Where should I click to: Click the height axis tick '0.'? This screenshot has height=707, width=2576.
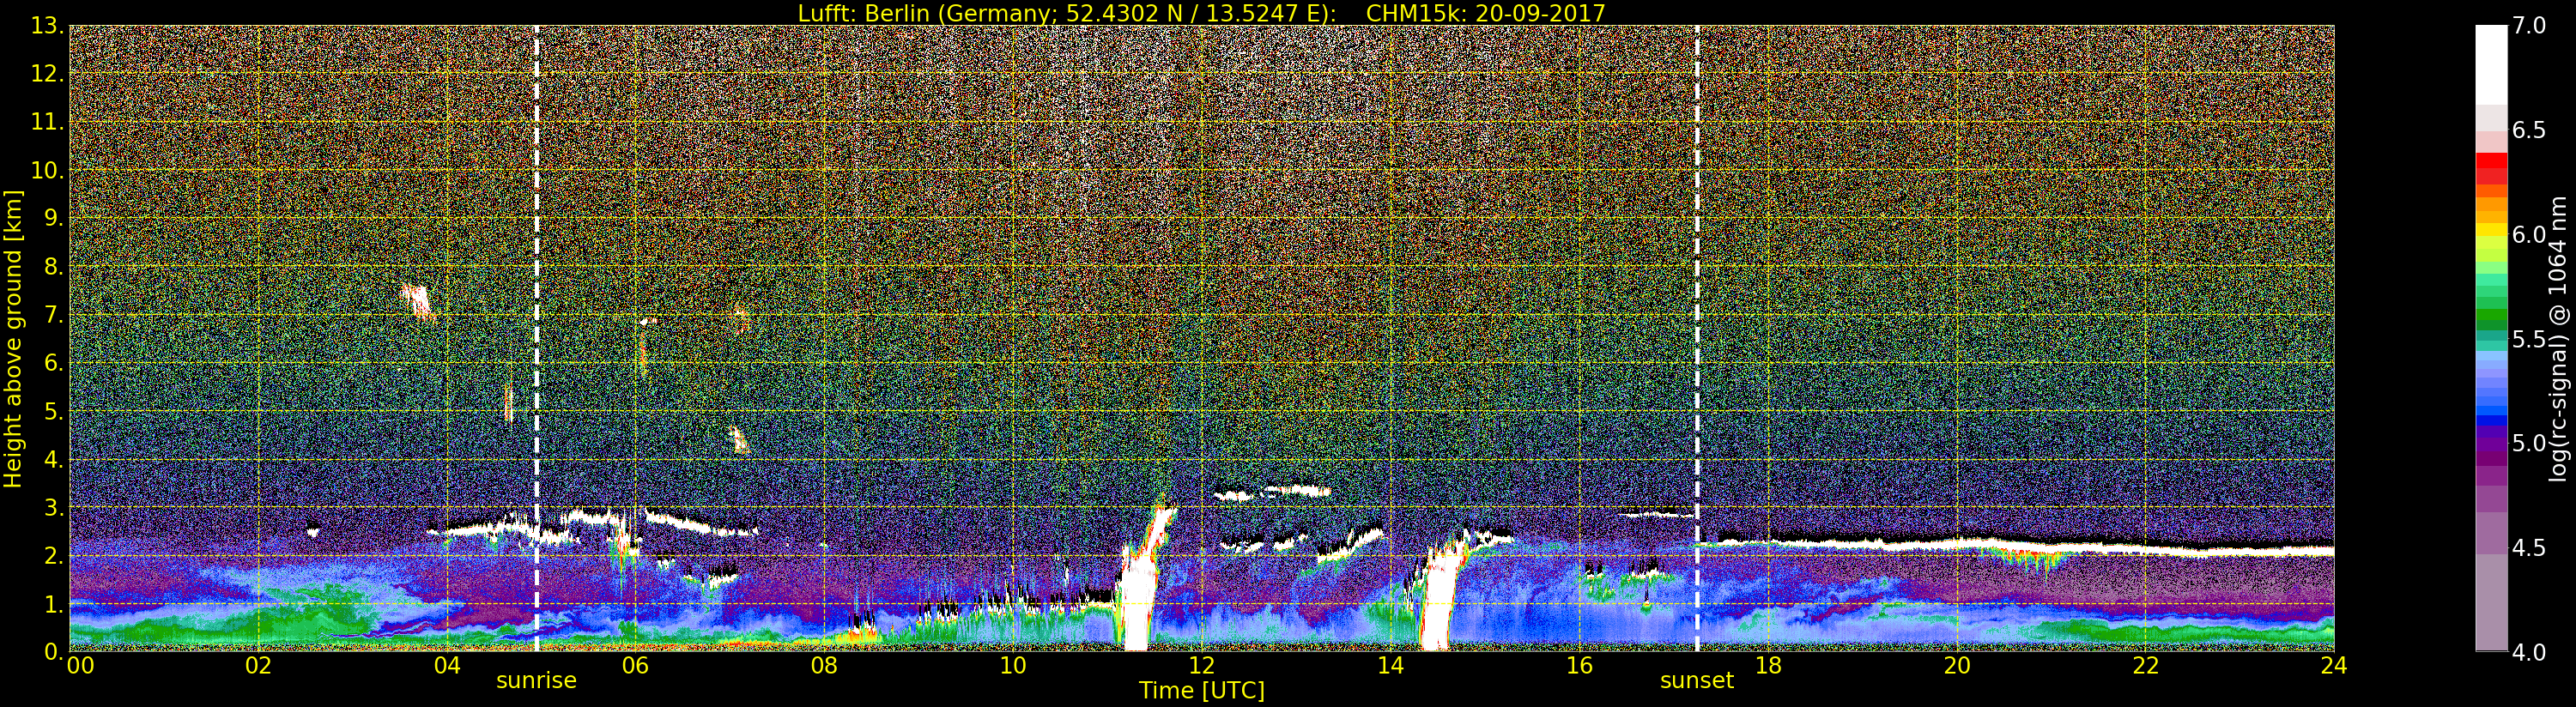tap(53, 652)
